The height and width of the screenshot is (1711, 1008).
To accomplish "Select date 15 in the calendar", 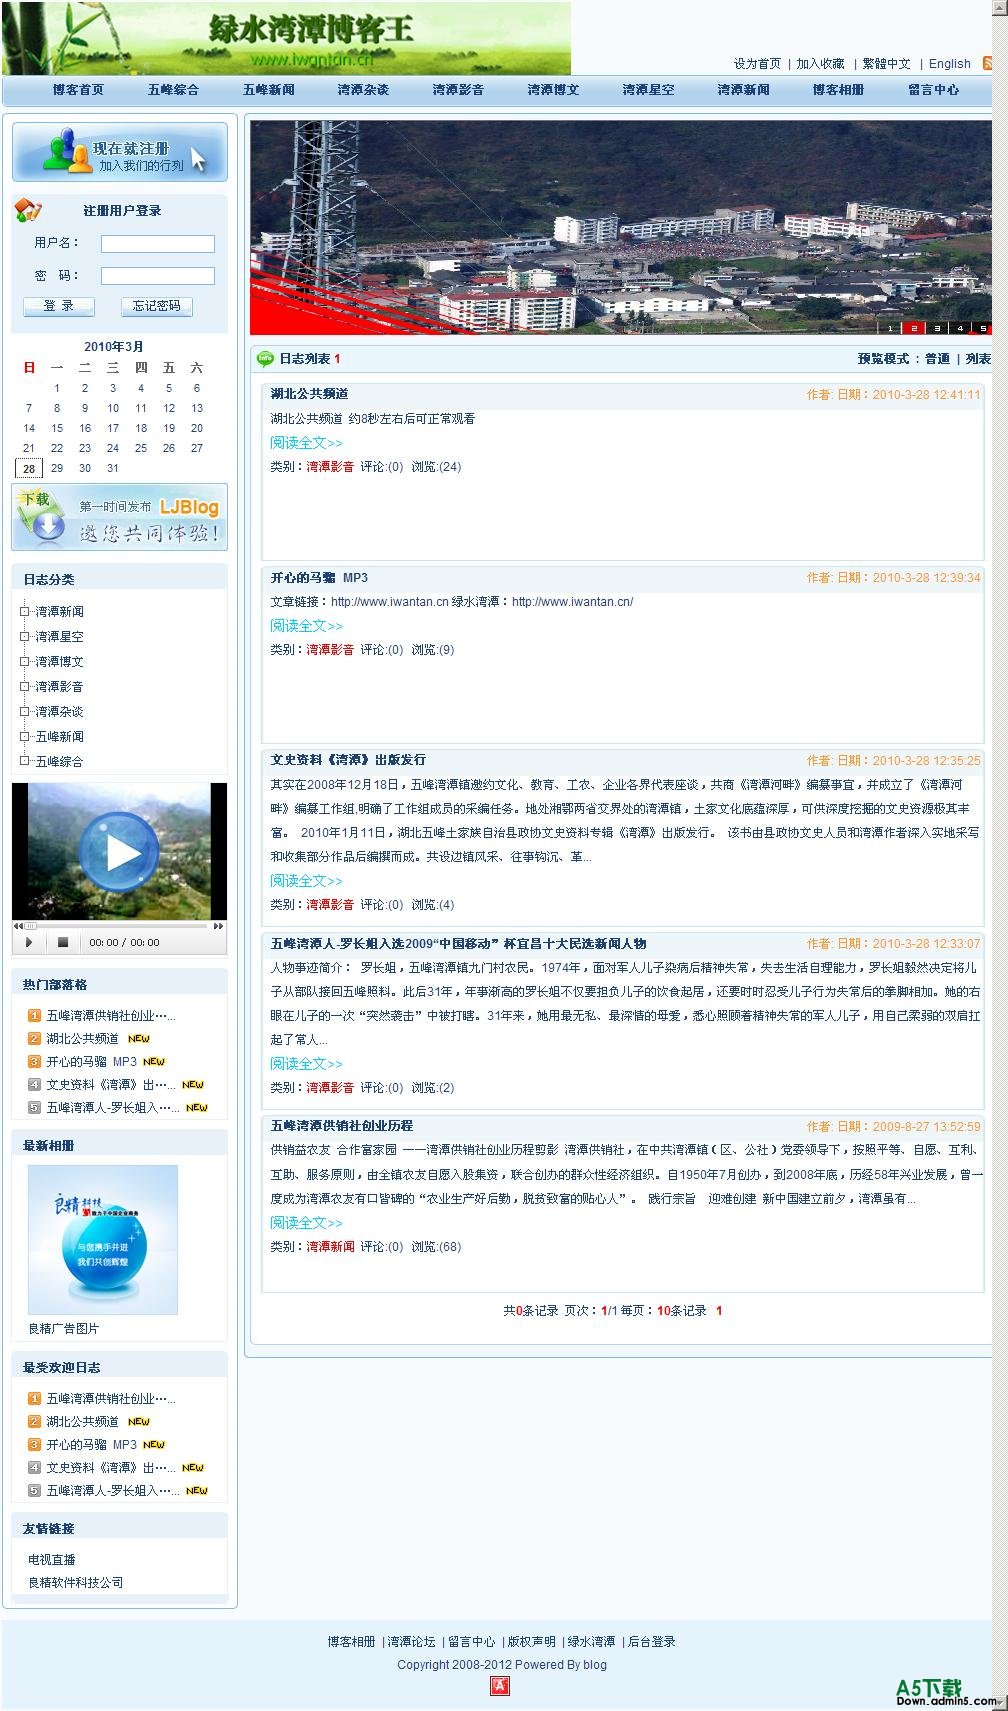I will click(x=57, y=428).
